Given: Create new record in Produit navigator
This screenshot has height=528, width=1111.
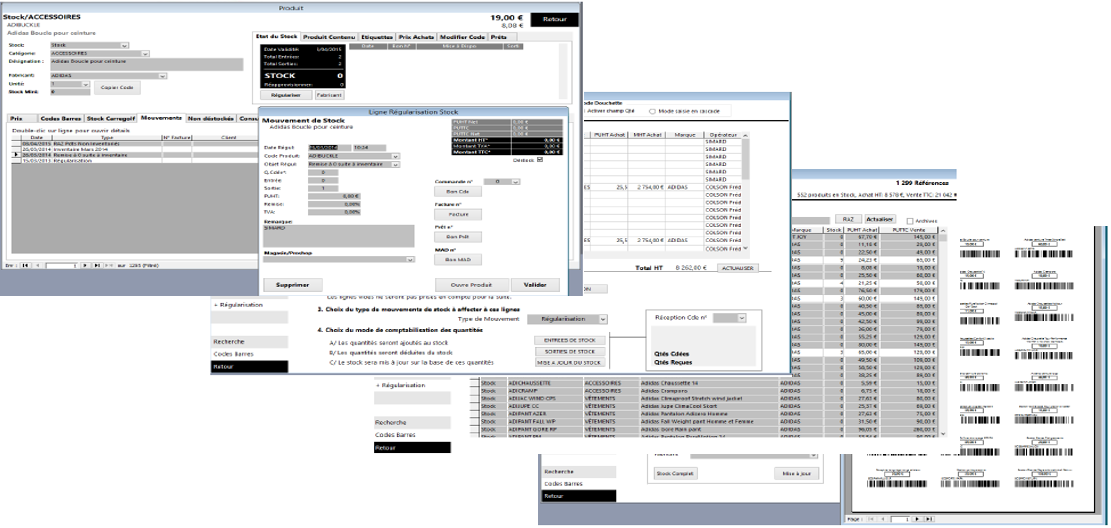Looking at the screenshot, I should [x=108, y=265].
